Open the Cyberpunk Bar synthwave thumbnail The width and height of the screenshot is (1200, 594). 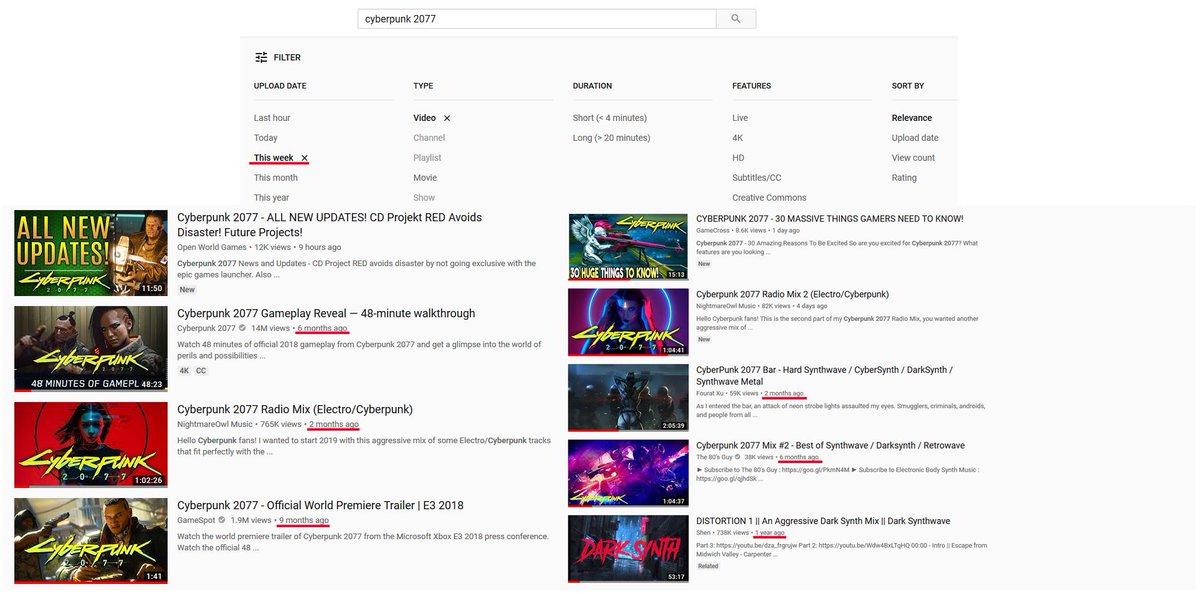[x=628, y=398]
